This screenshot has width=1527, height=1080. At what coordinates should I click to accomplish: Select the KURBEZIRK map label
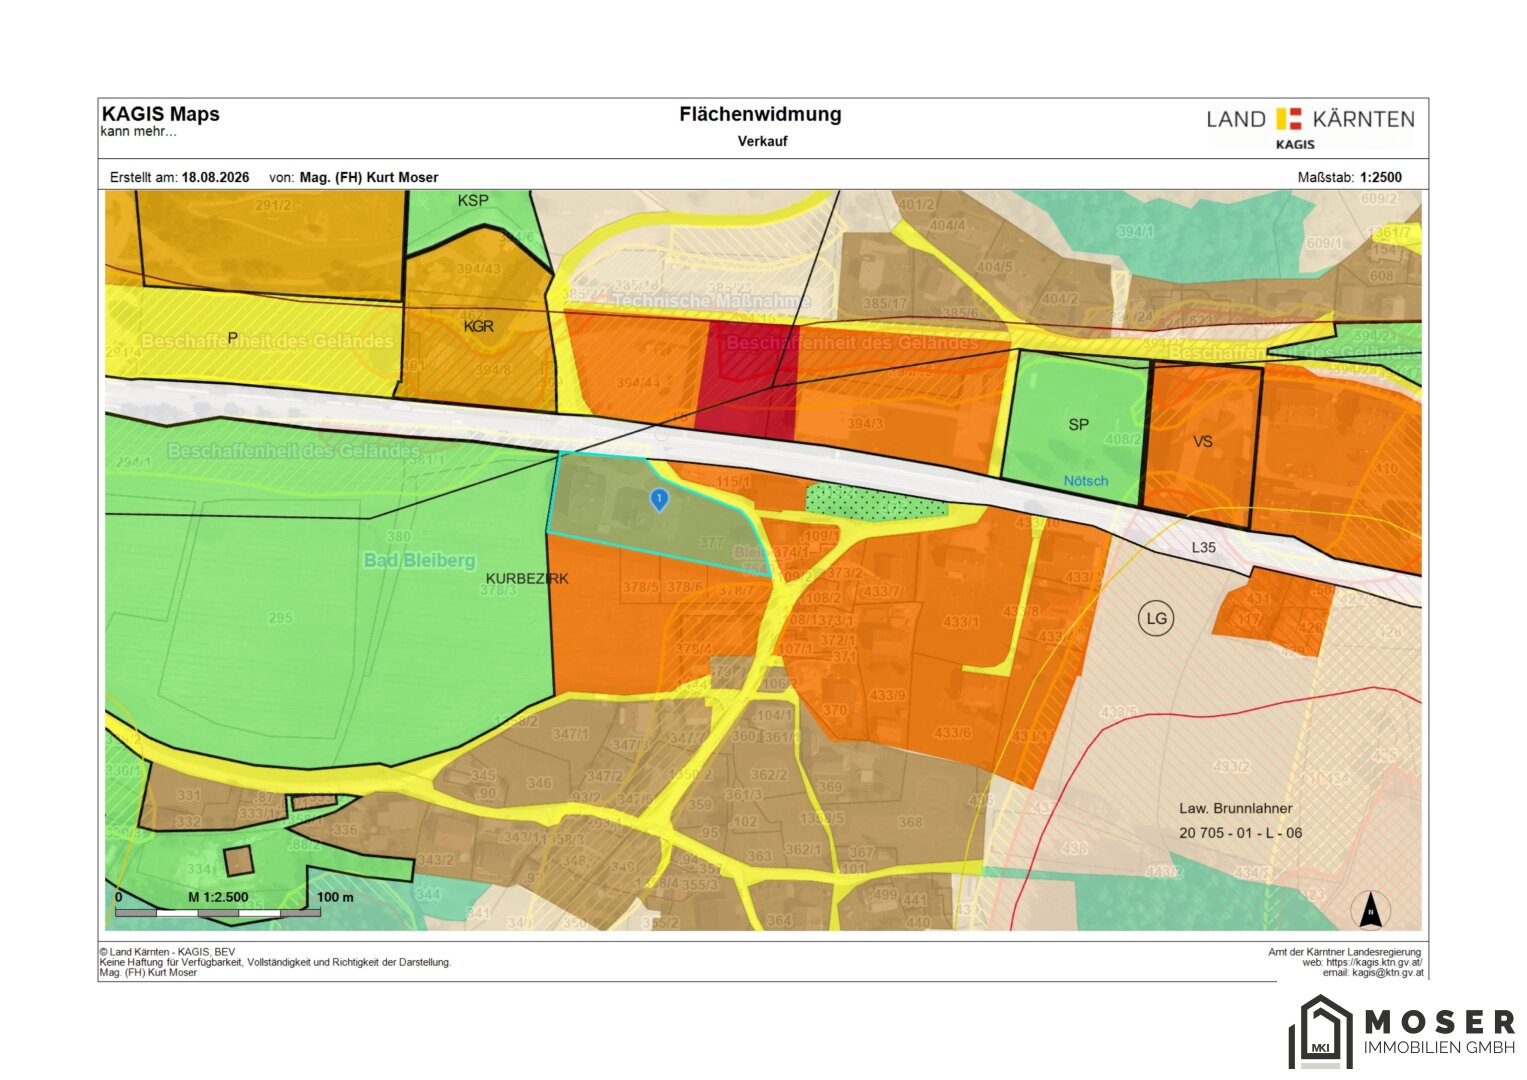tap(527, 578)
